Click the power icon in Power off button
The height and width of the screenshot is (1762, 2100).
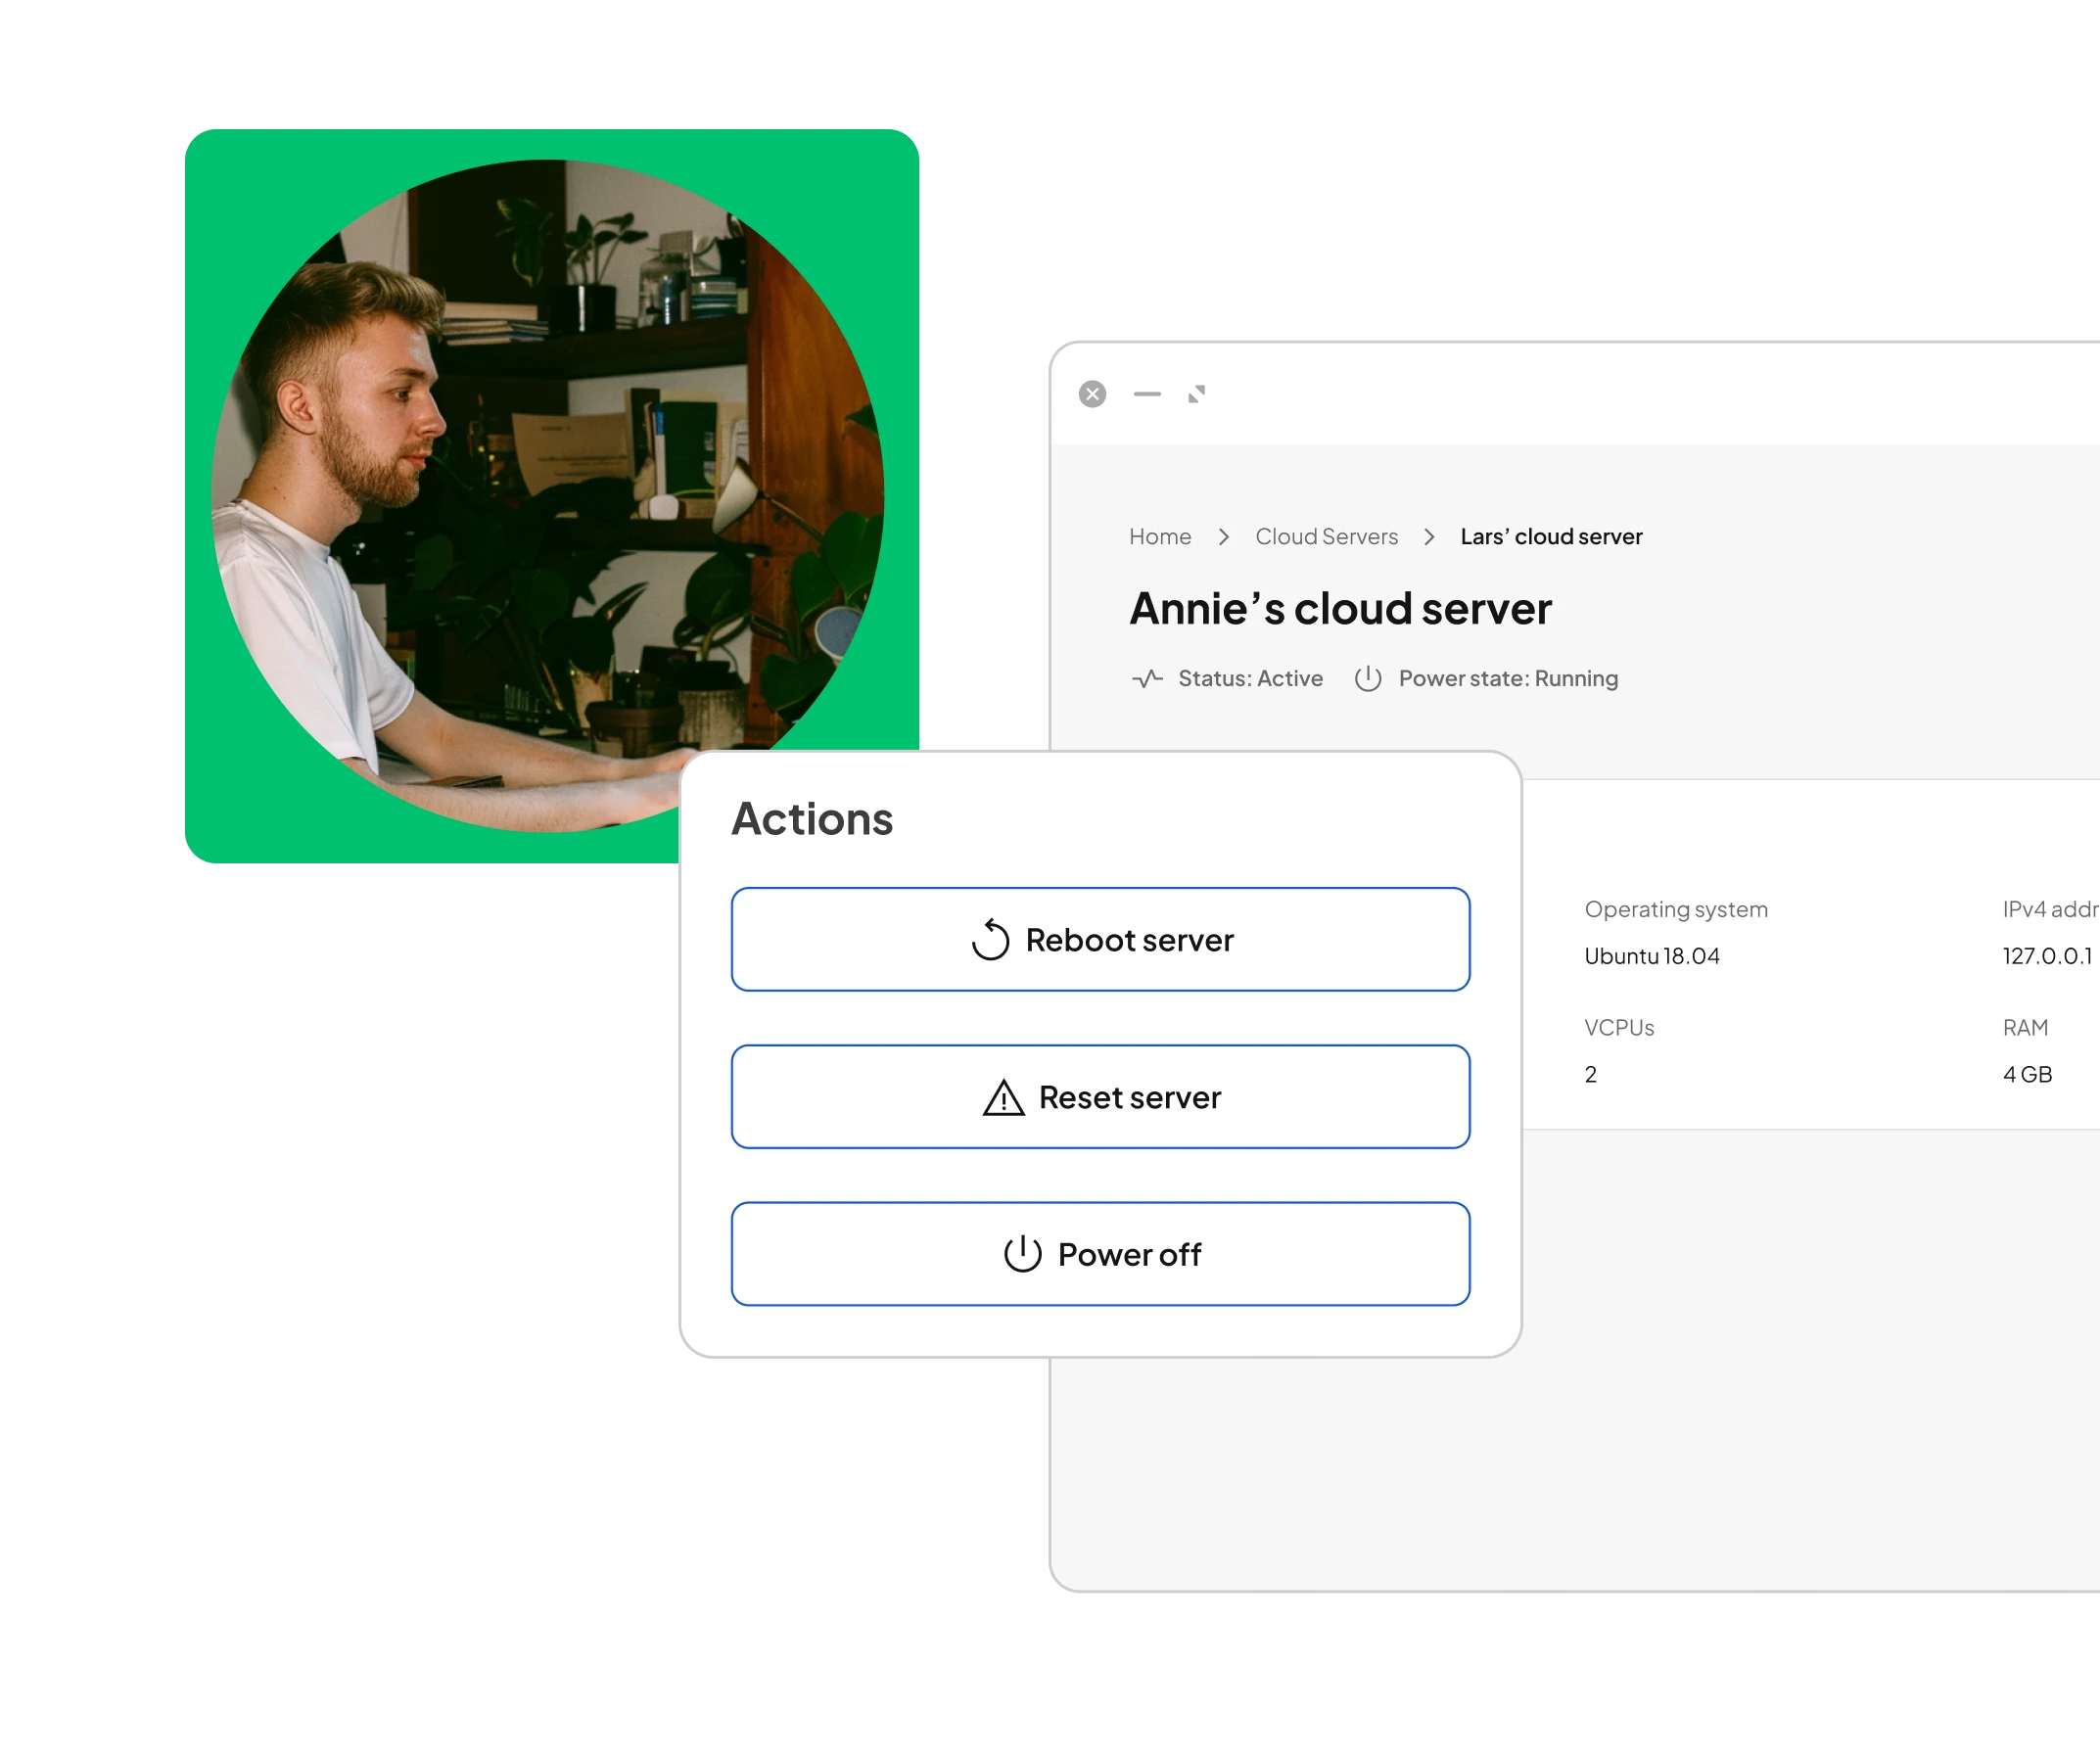click(x=1022, y=1254)
